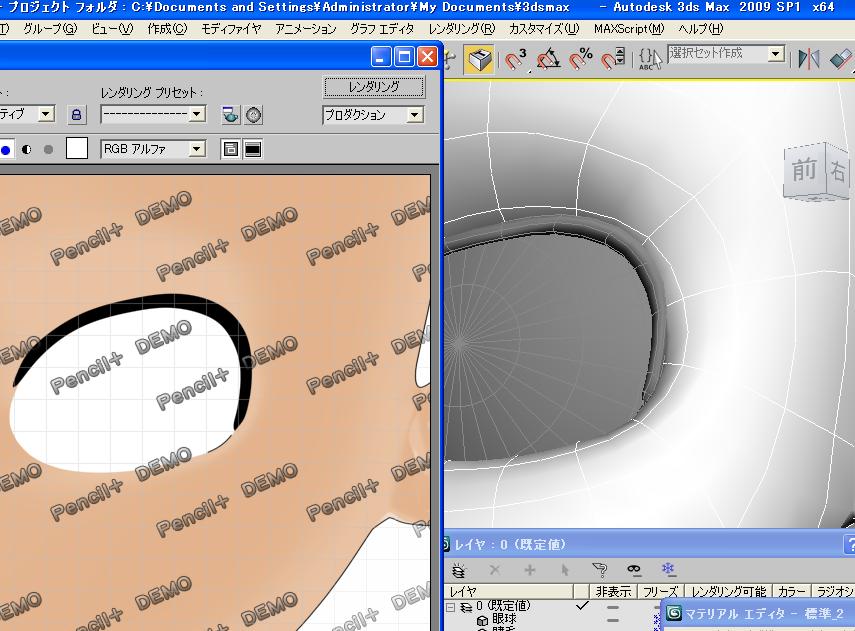
Task: Add selected objects to layer with plus icon
Action: coord(529,570)
